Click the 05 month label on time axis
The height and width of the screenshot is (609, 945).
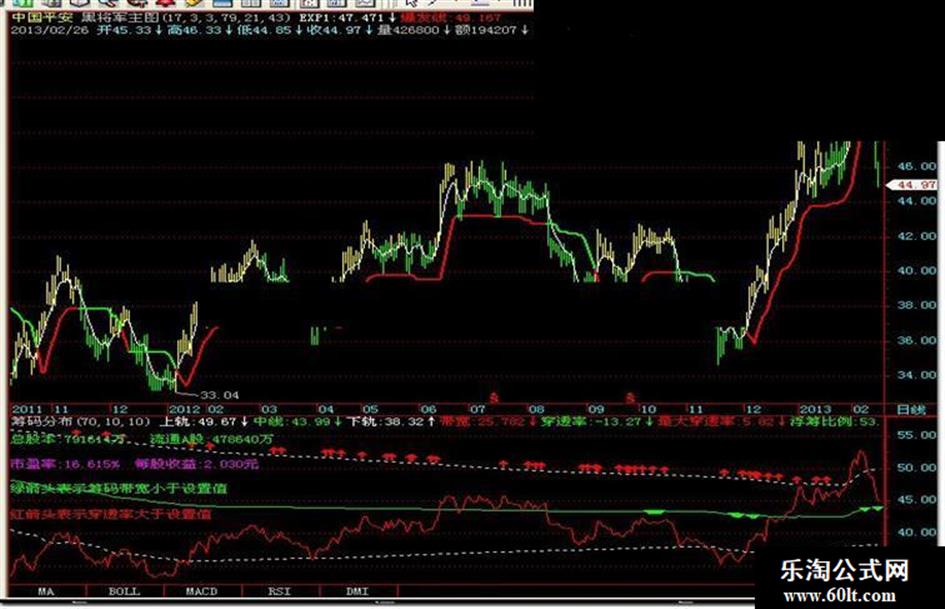(370, 409)
